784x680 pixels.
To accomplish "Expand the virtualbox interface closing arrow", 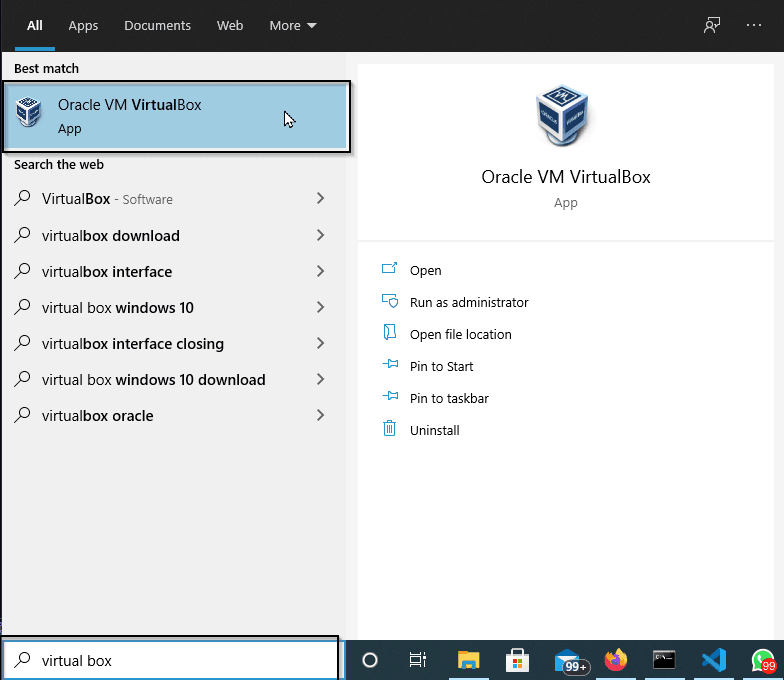I will 320,343.
